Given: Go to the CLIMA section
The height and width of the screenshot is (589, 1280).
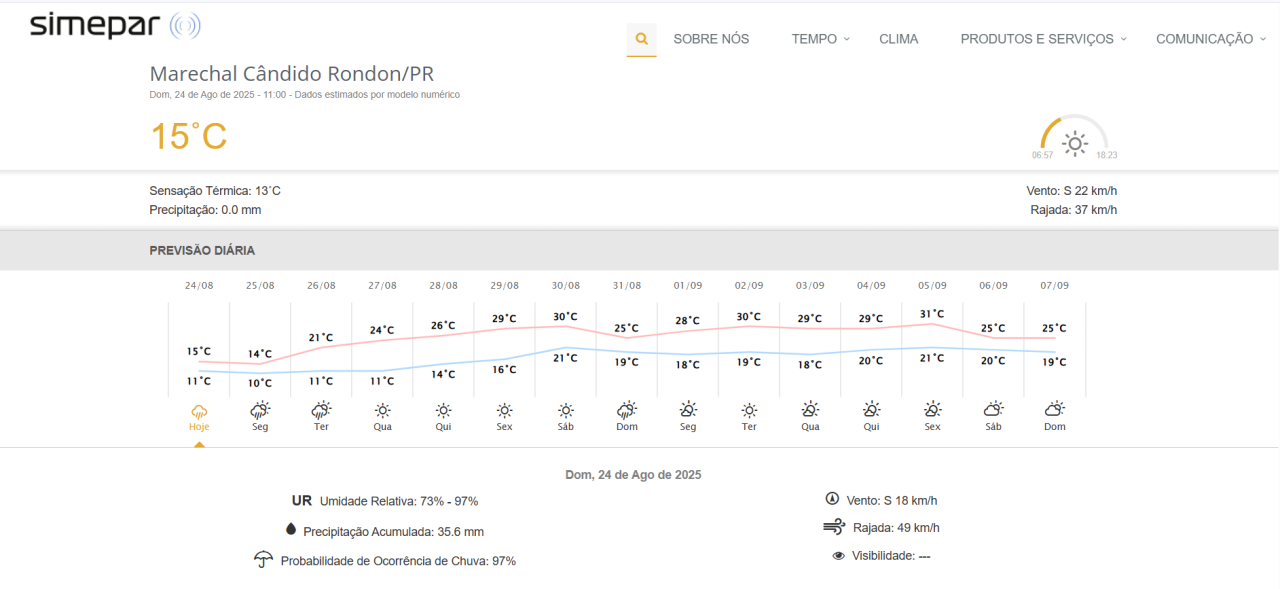Looking at the screenshot, I should pyautogui.click(x=898, y=39).
